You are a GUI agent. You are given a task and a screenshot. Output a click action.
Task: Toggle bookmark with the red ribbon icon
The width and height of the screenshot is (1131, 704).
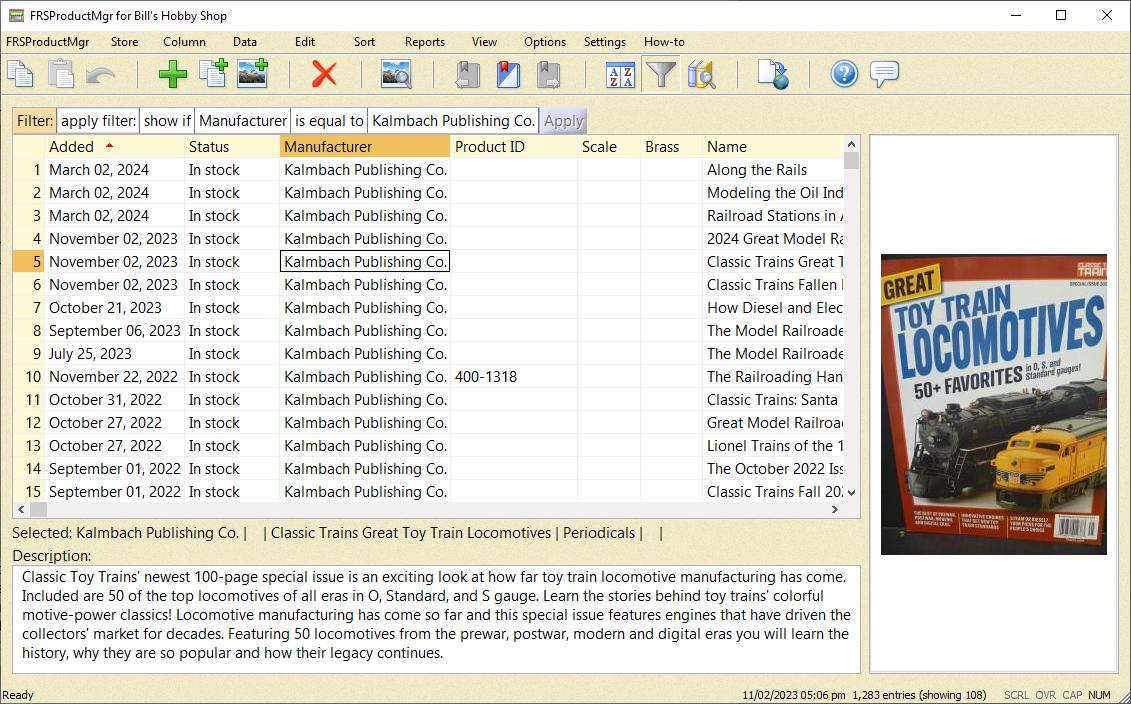click(x=509, y=74)
